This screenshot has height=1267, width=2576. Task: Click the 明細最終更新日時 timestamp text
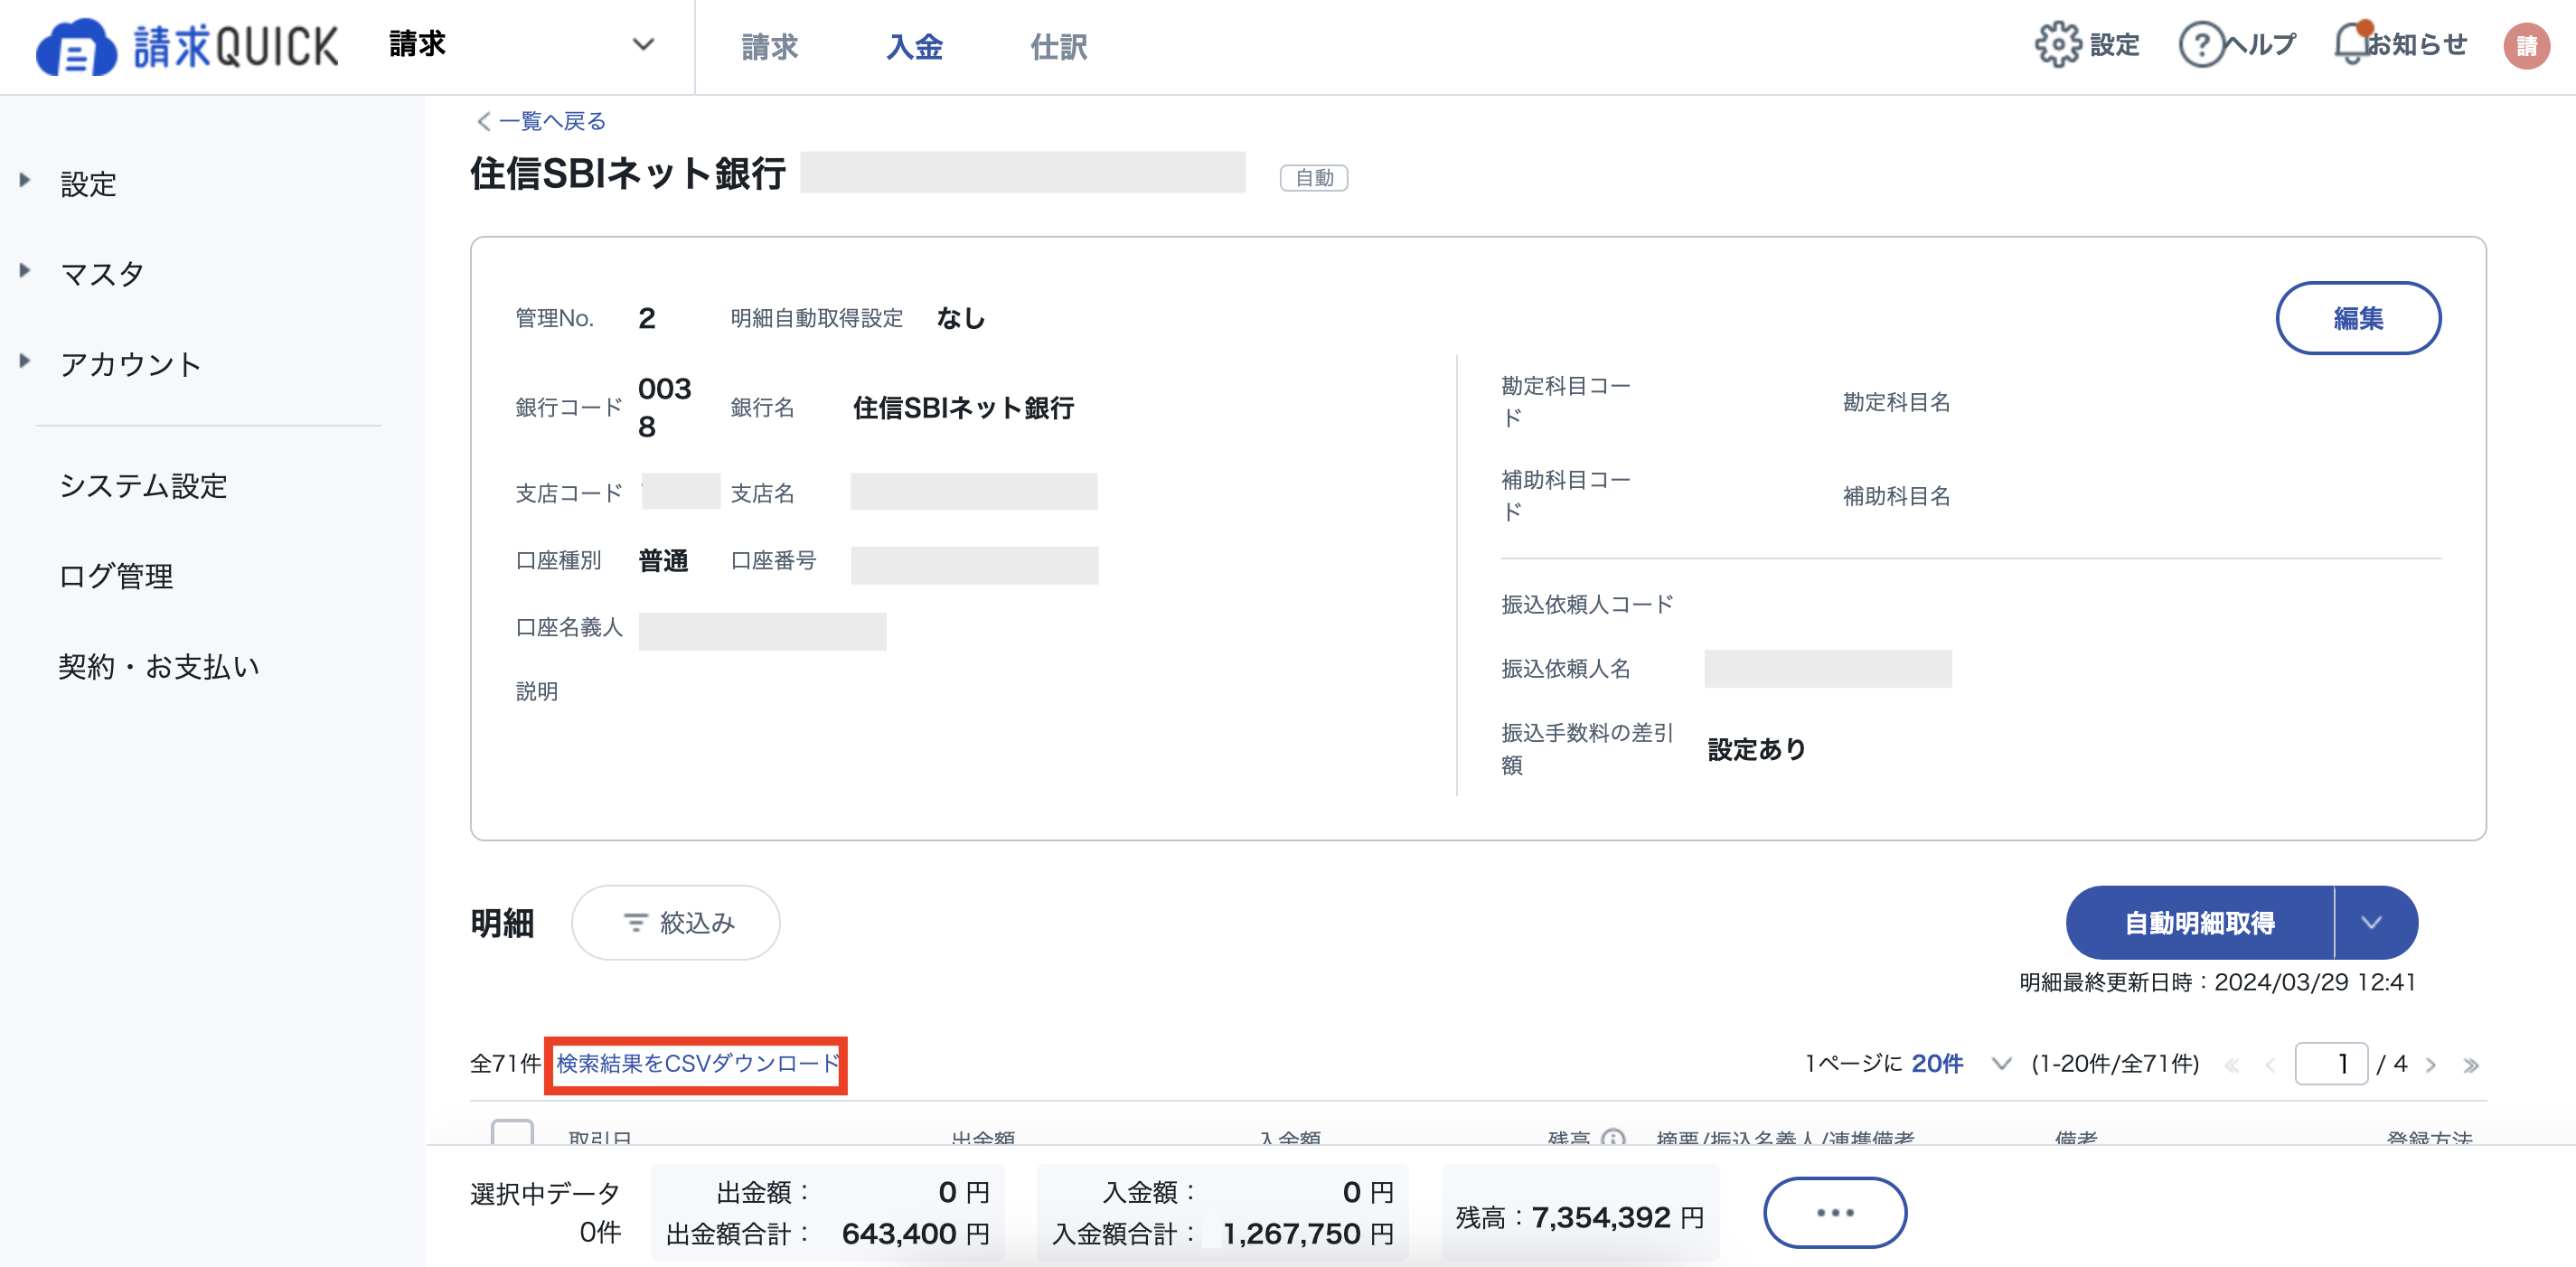click(2217, 982)
